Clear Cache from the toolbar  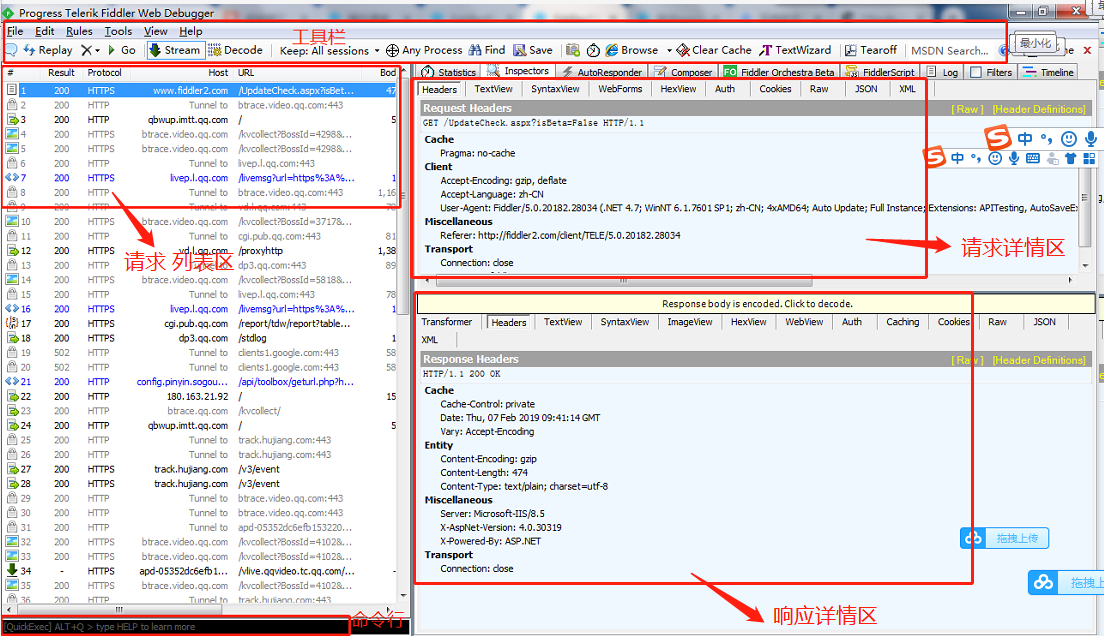pyautogui.click(x=714, y=50)
